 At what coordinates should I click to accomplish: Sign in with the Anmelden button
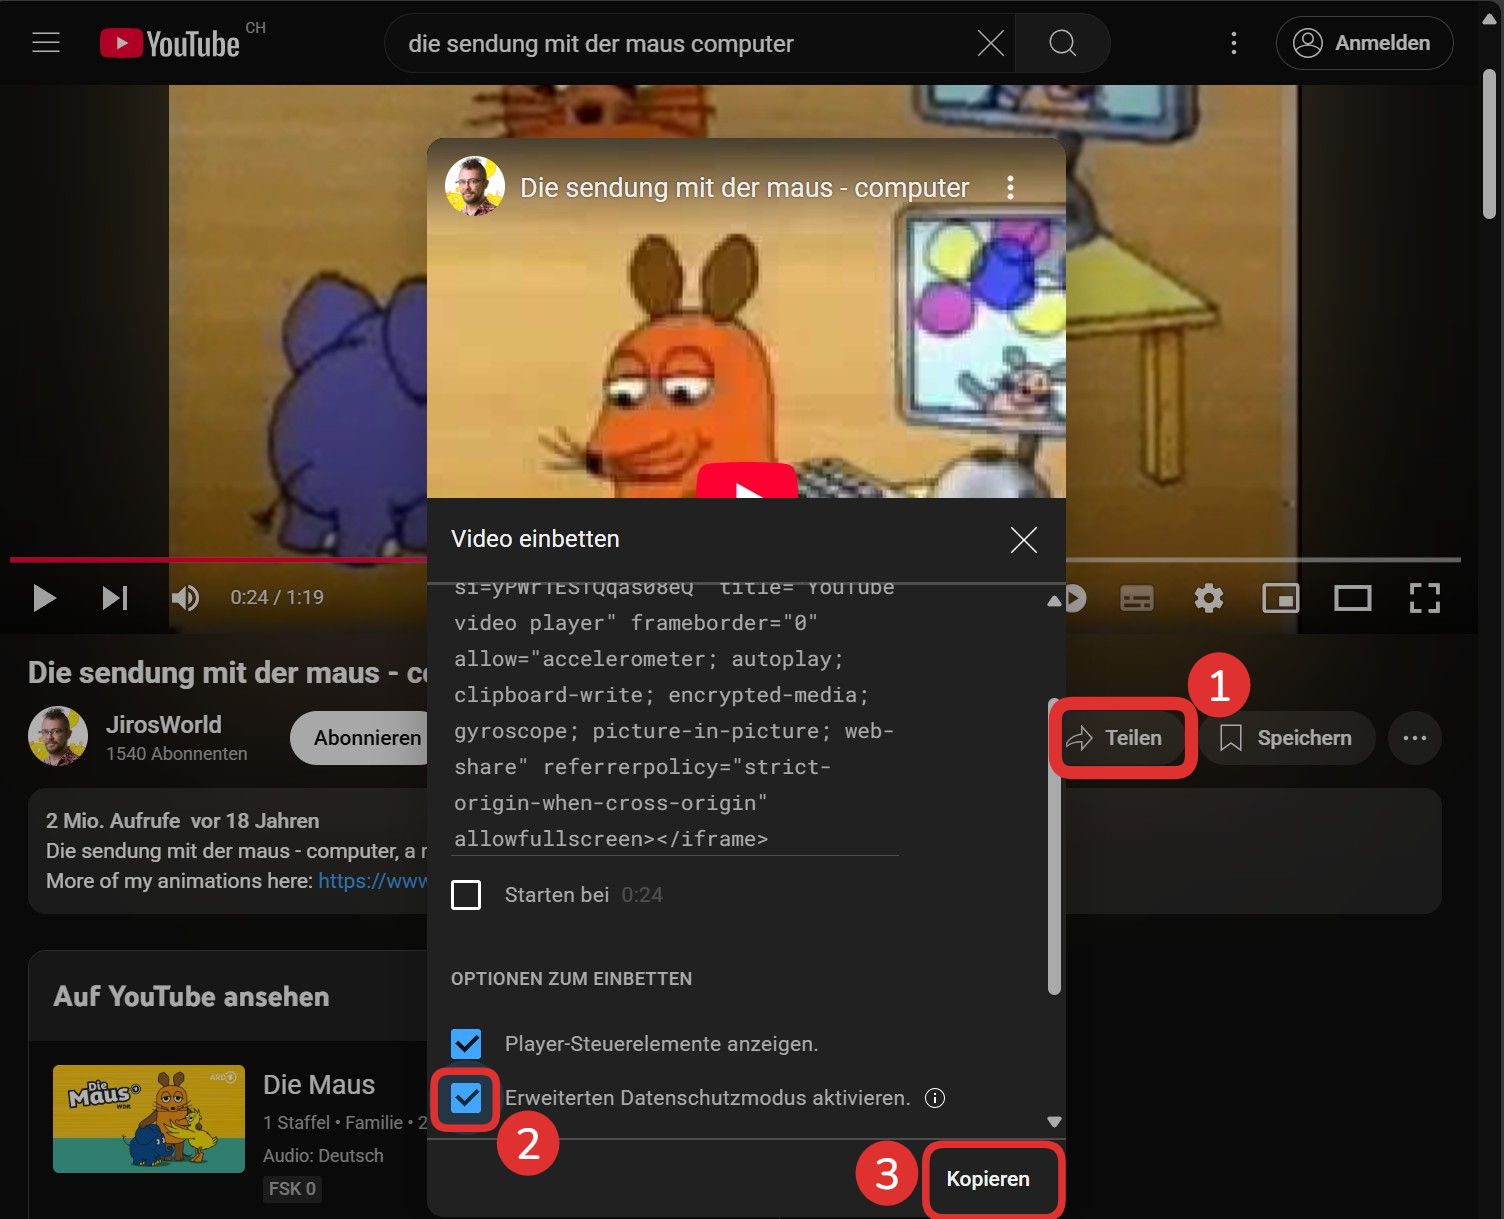(1364, 43)
